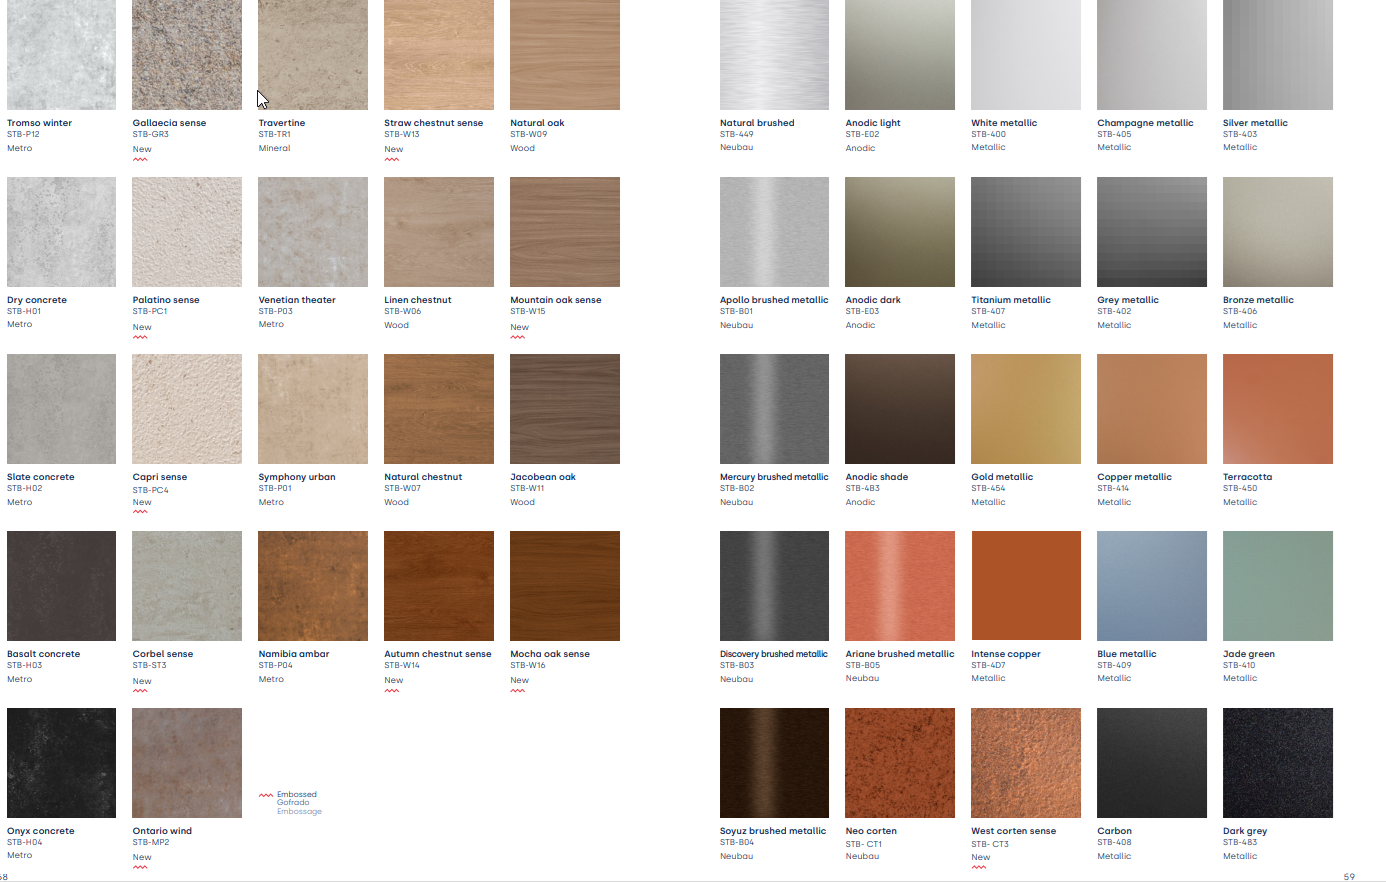
Task: Click the Champagne metallic name label
Action: (x=1145, y=123)
